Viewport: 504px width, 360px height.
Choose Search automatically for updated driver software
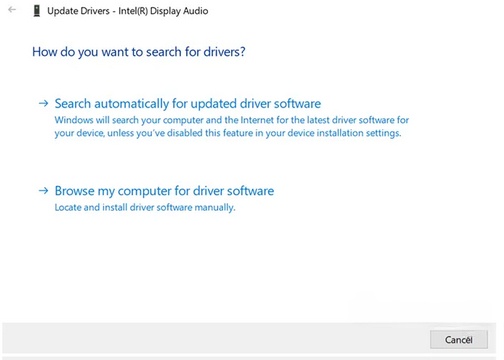tap(188, 104)
